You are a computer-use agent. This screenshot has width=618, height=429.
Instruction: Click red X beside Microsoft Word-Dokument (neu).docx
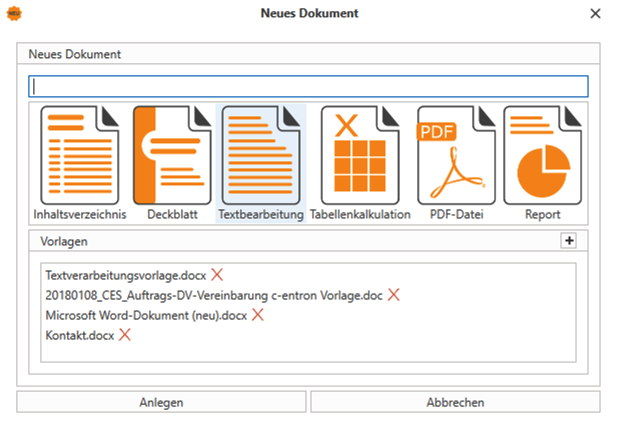[x=257, y=315]
